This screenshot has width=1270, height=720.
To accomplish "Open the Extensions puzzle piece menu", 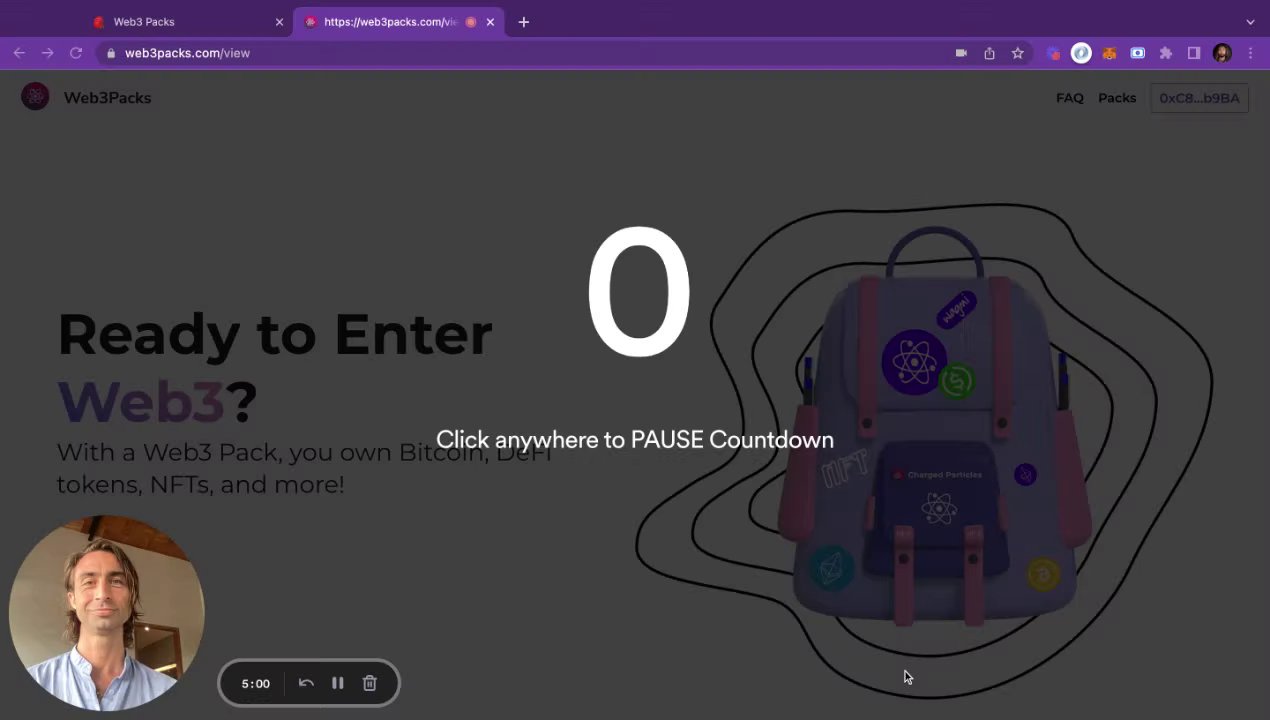I will pyautogui.click(x=1165, y=53).
